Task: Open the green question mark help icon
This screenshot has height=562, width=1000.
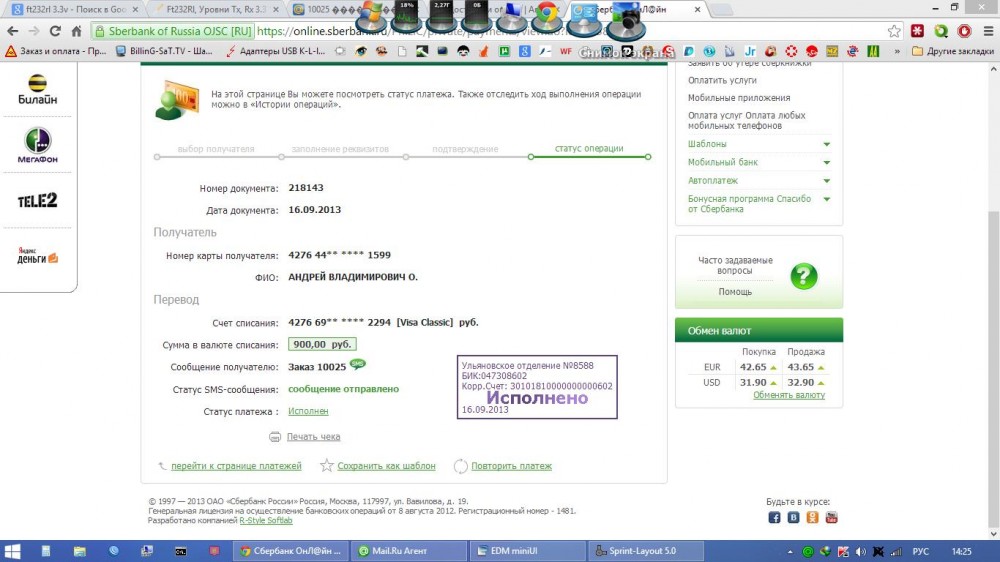Action: click(804, 276)
